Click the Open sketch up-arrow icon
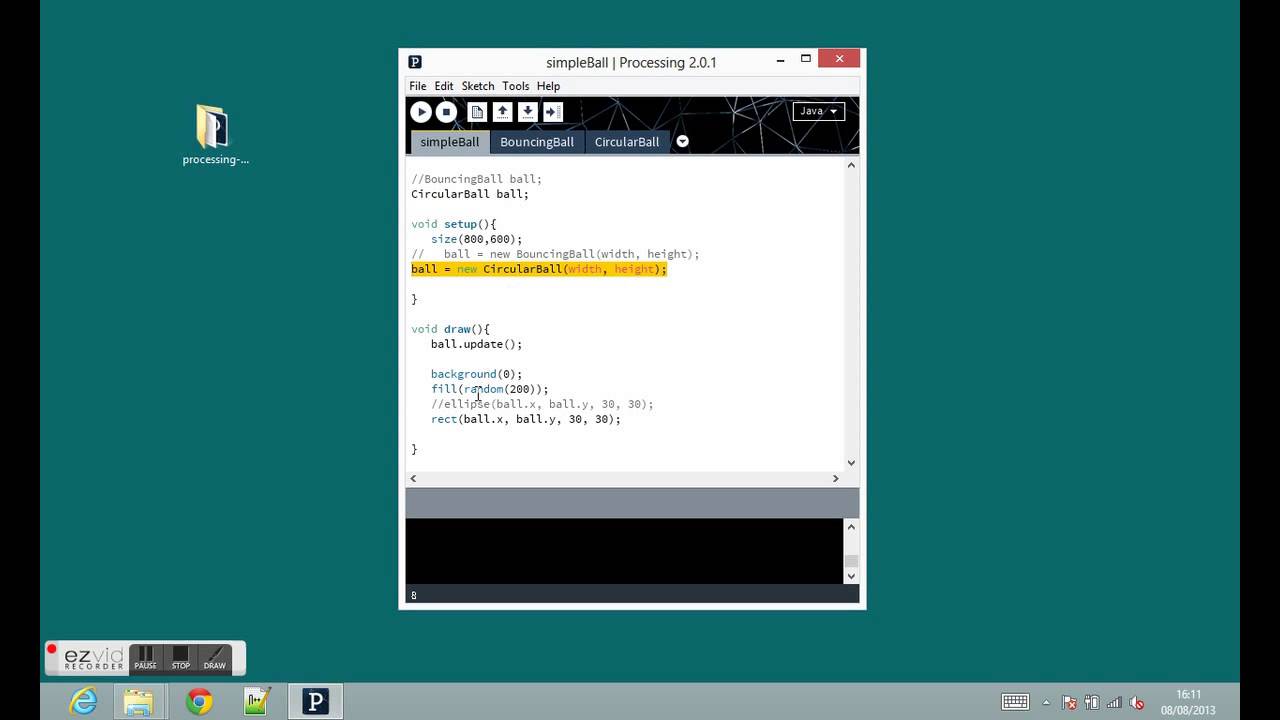This screenshot has width=1280, height=720. (x=502, y=112)
